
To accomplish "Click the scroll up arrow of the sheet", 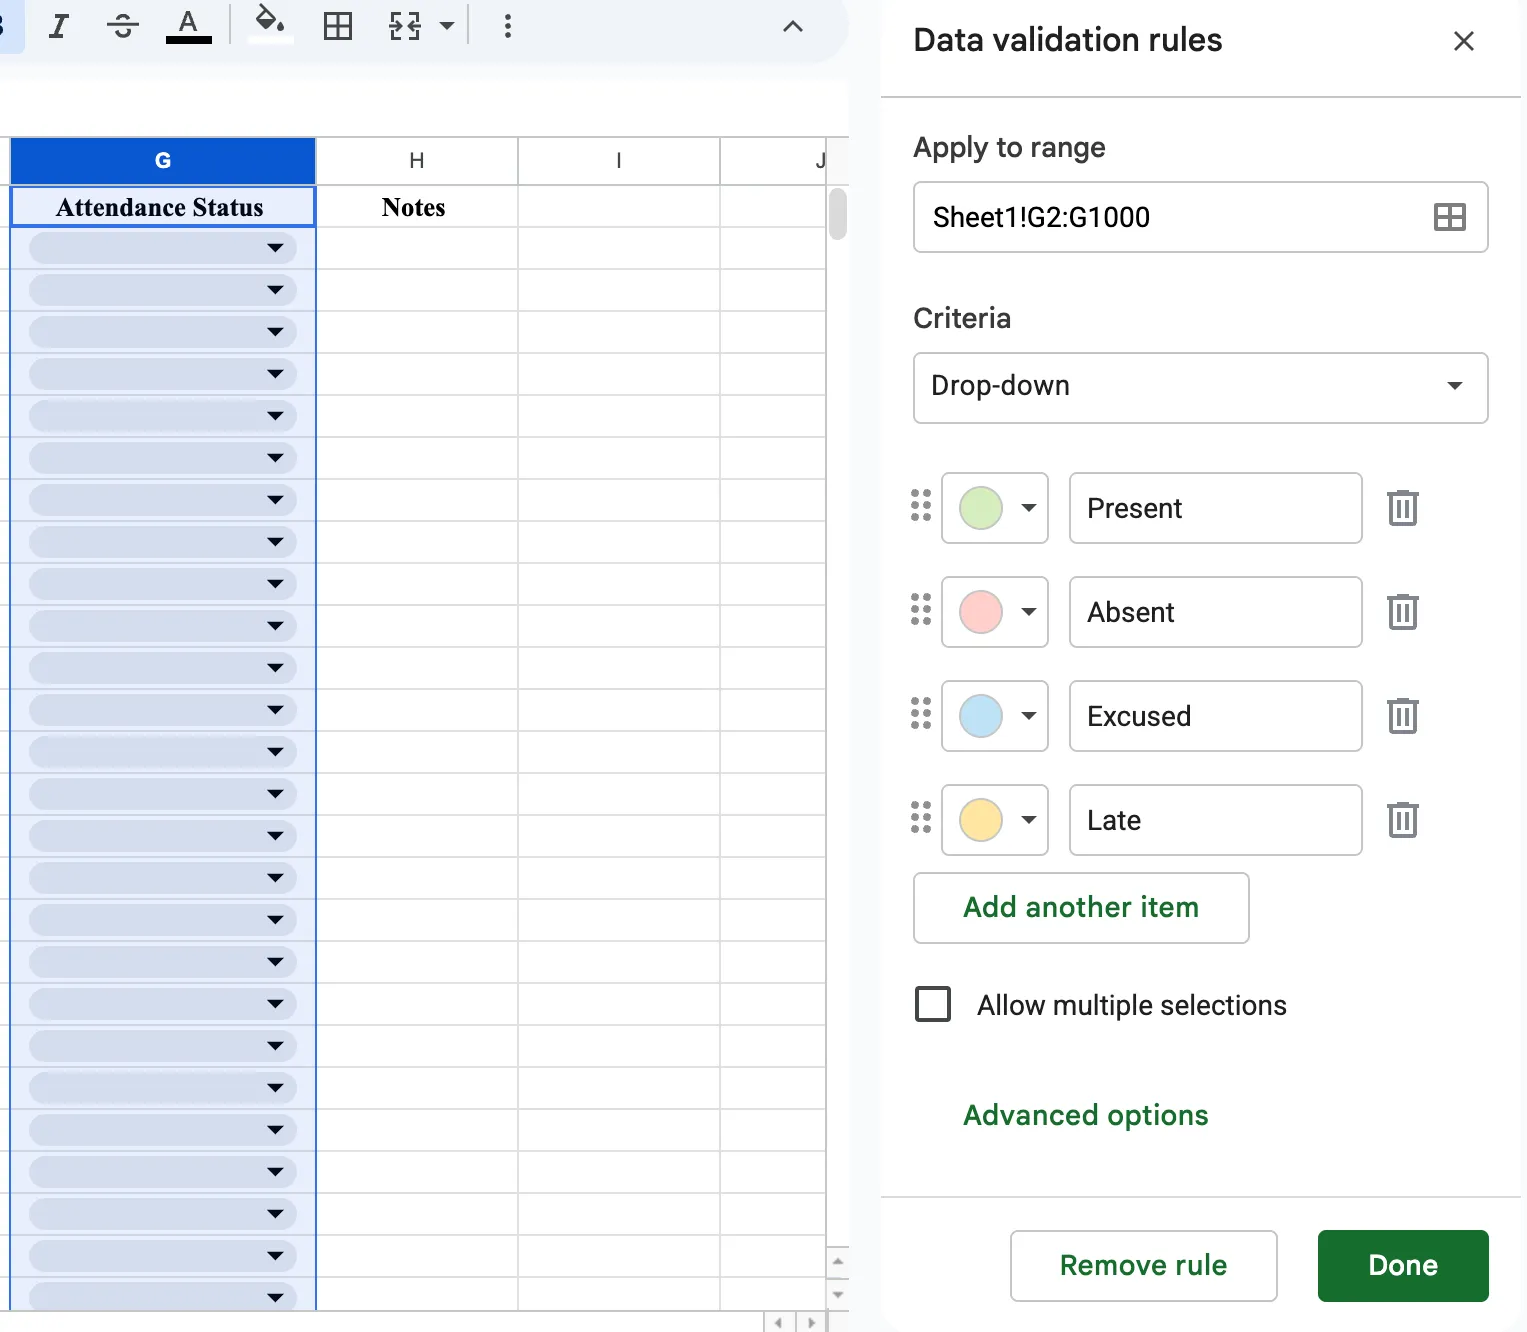I will point(838,1262).
